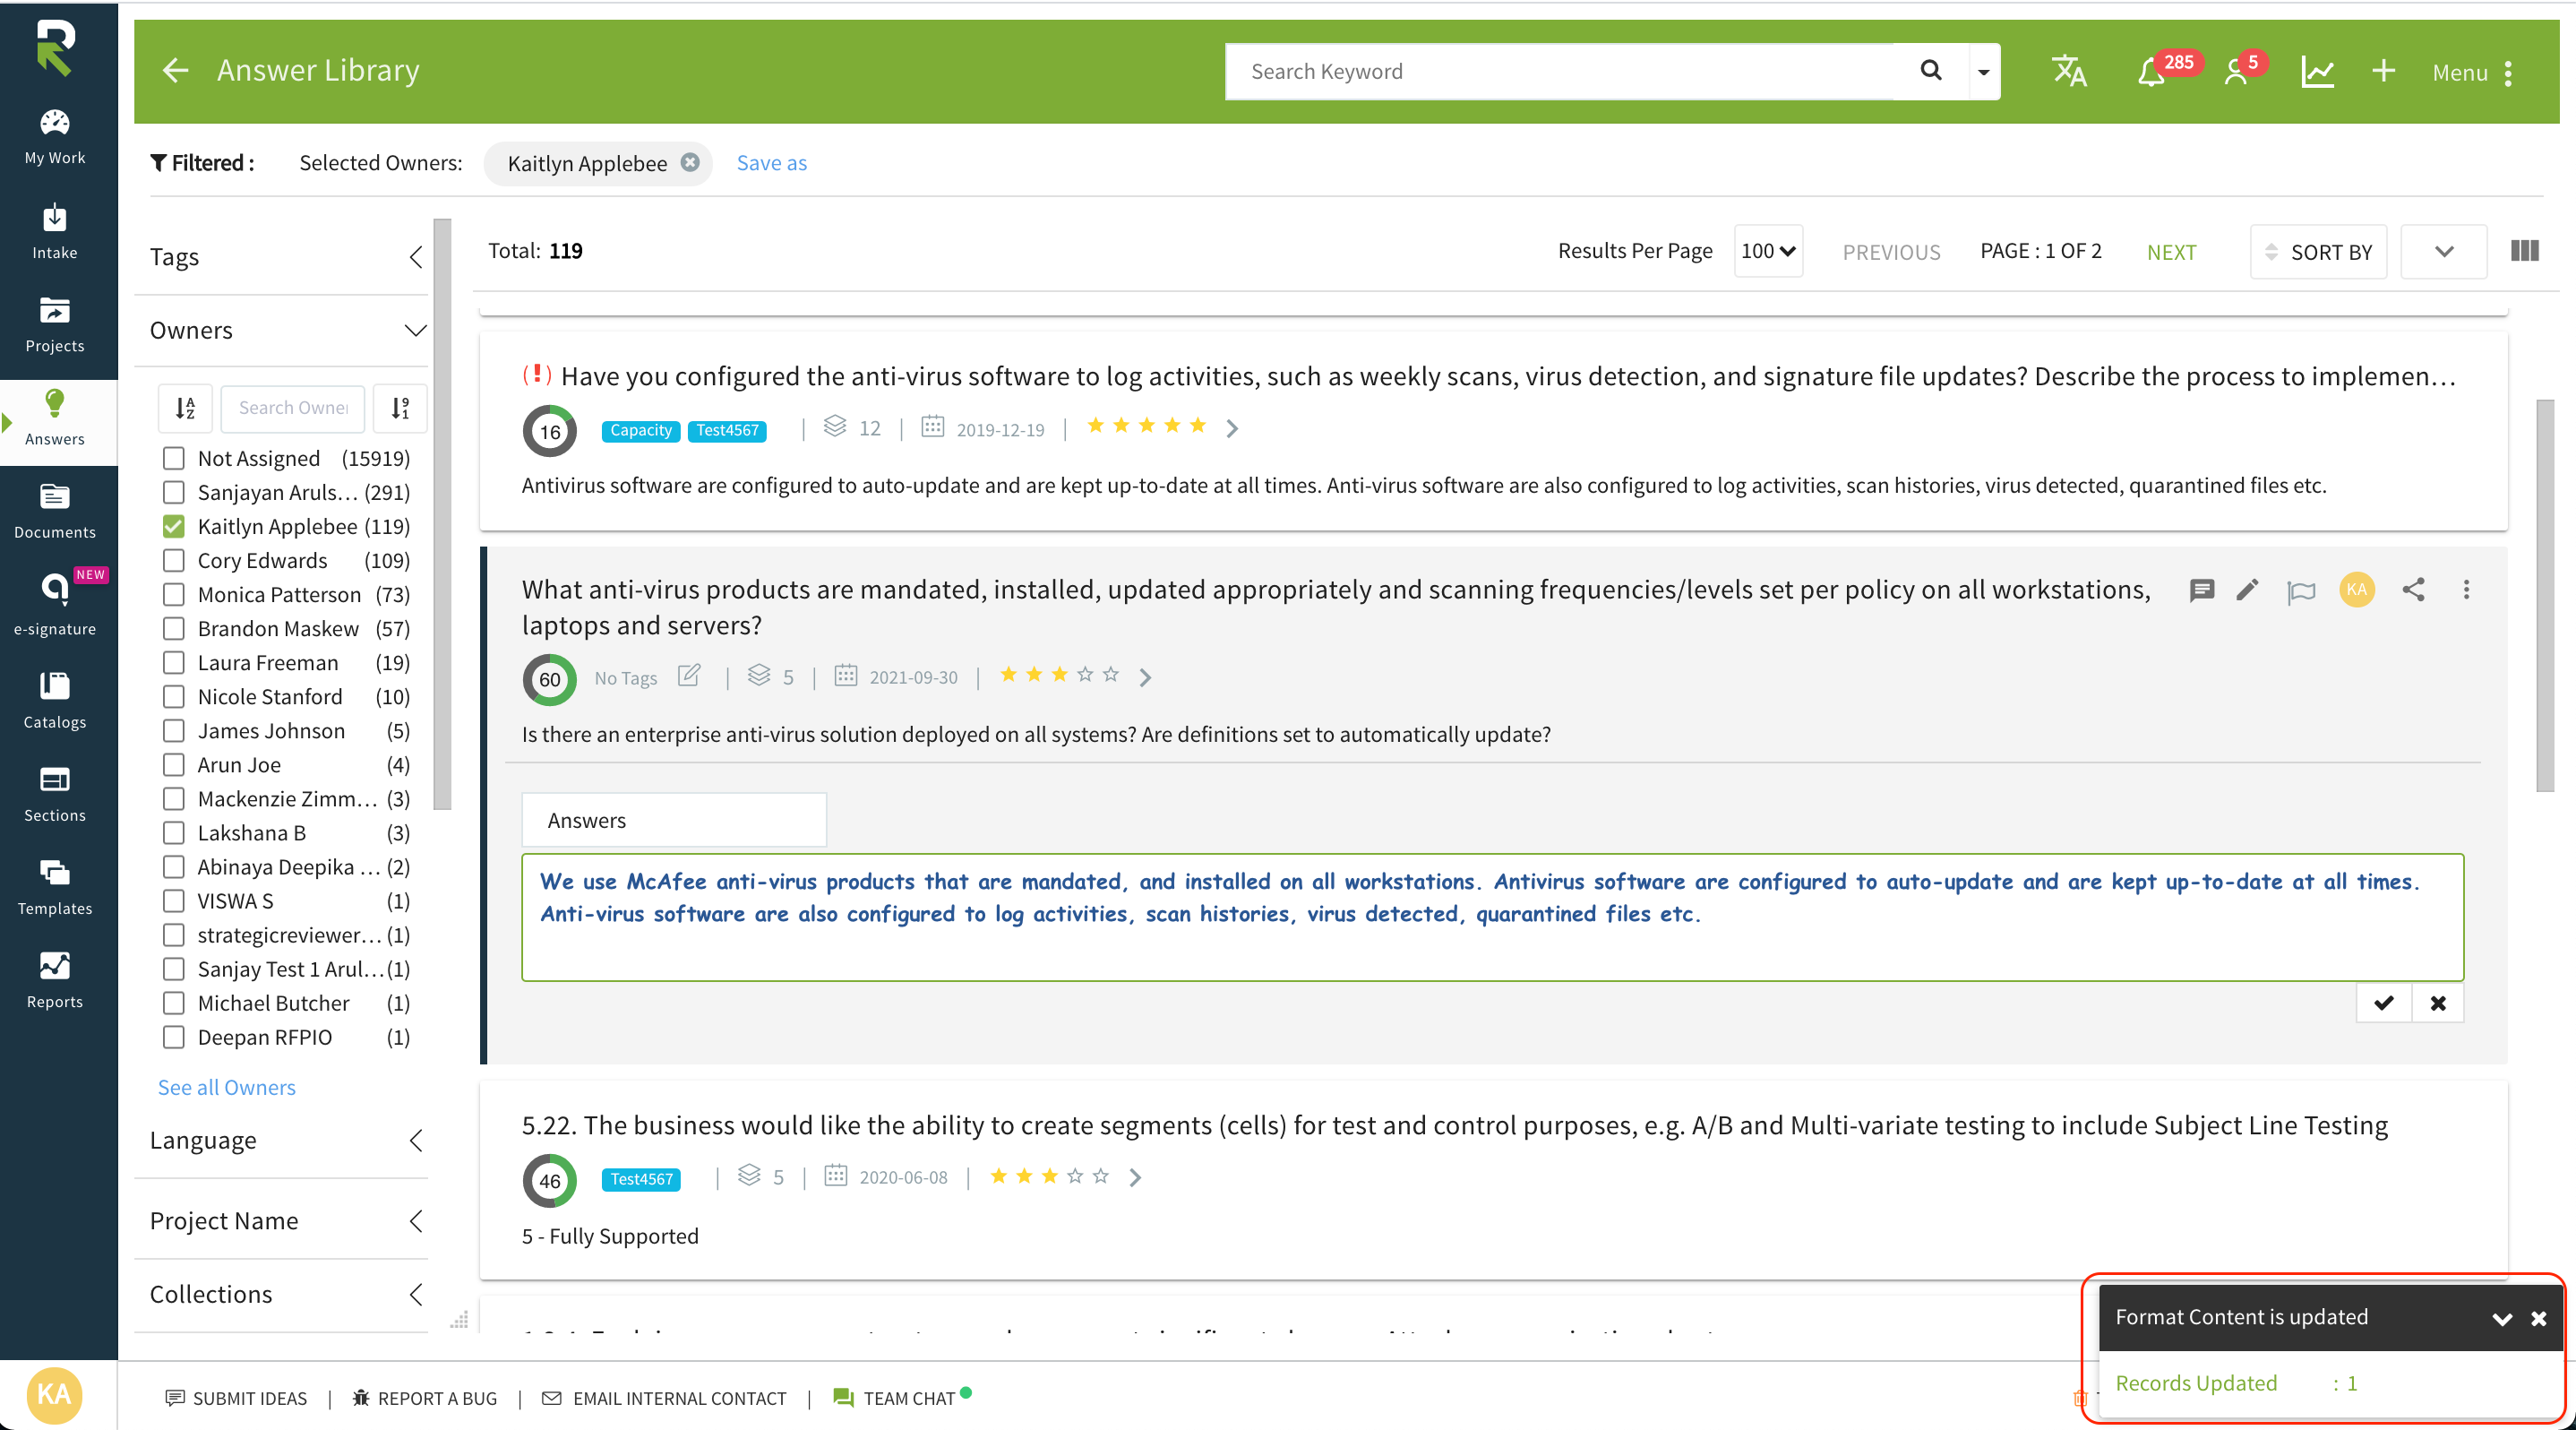Check the Cory Edwards owner checkbox
The width and height of the screenshot is (2576, 1430).
click(x=174, y=561)
